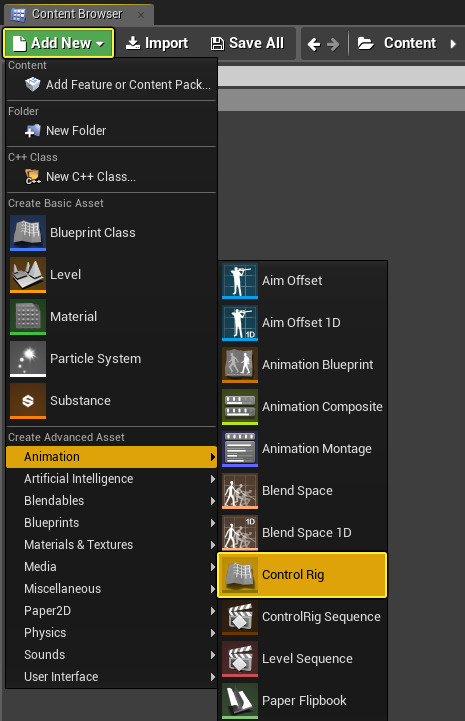Click the Substance asset icon
465x721 pixels.
[x=28, y=401]
